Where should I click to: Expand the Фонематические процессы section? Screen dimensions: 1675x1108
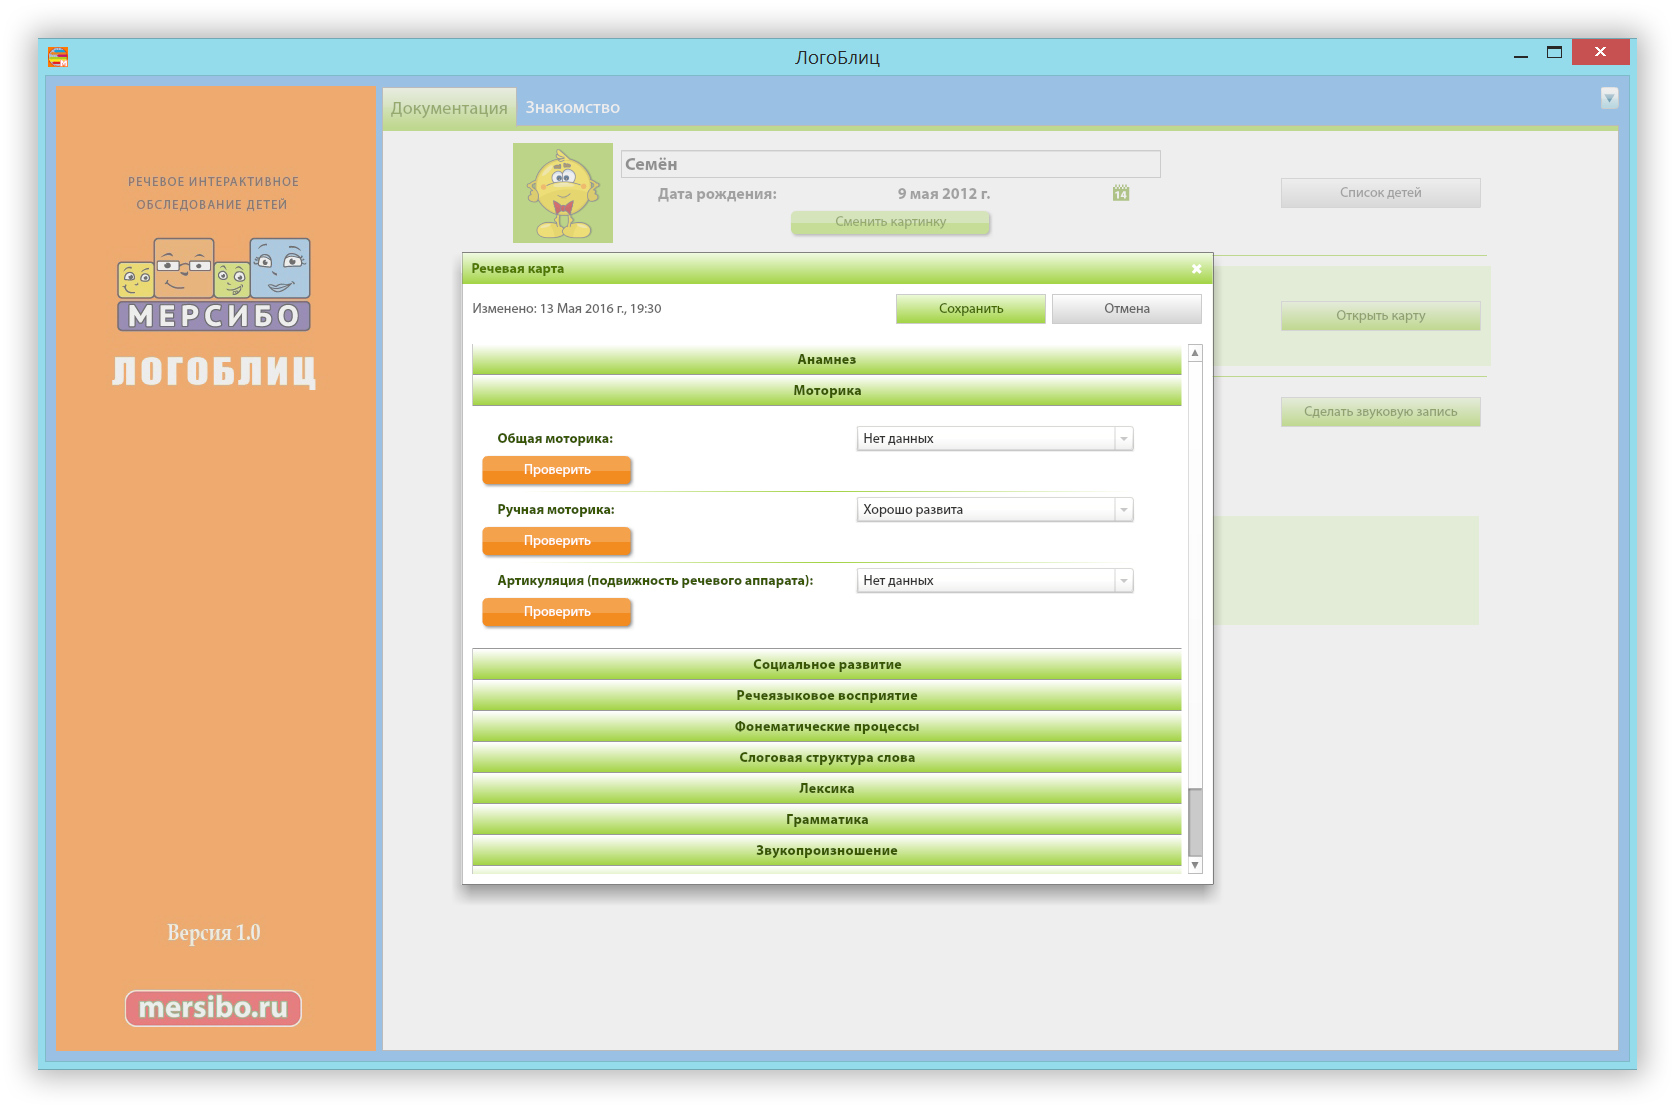pyautogui.click(x=826, y=727)
